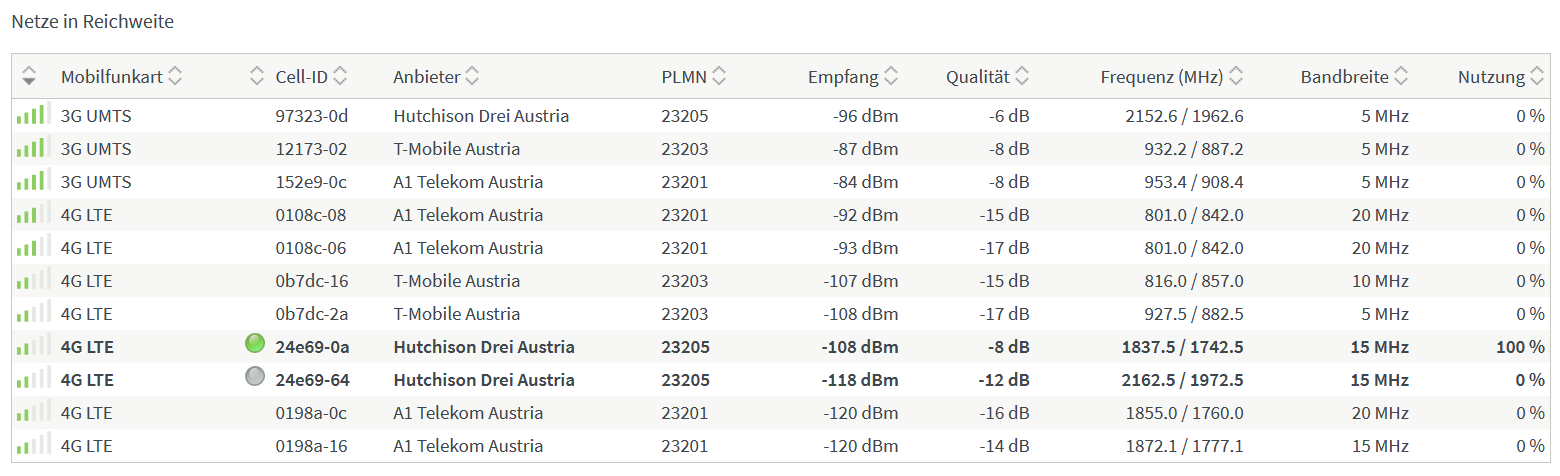Click signal strength icon for cell 152e9-0c
This screenshot has width=1560, height=476.
[x=32, y=181]
